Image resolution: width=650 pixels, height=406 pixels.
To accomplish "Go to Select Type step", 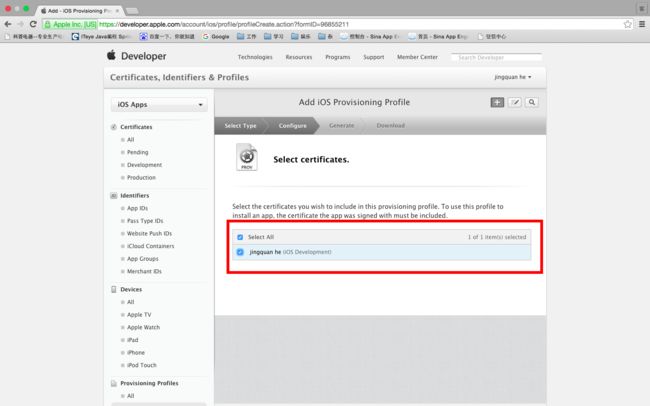I will click(x=240, y=126).
